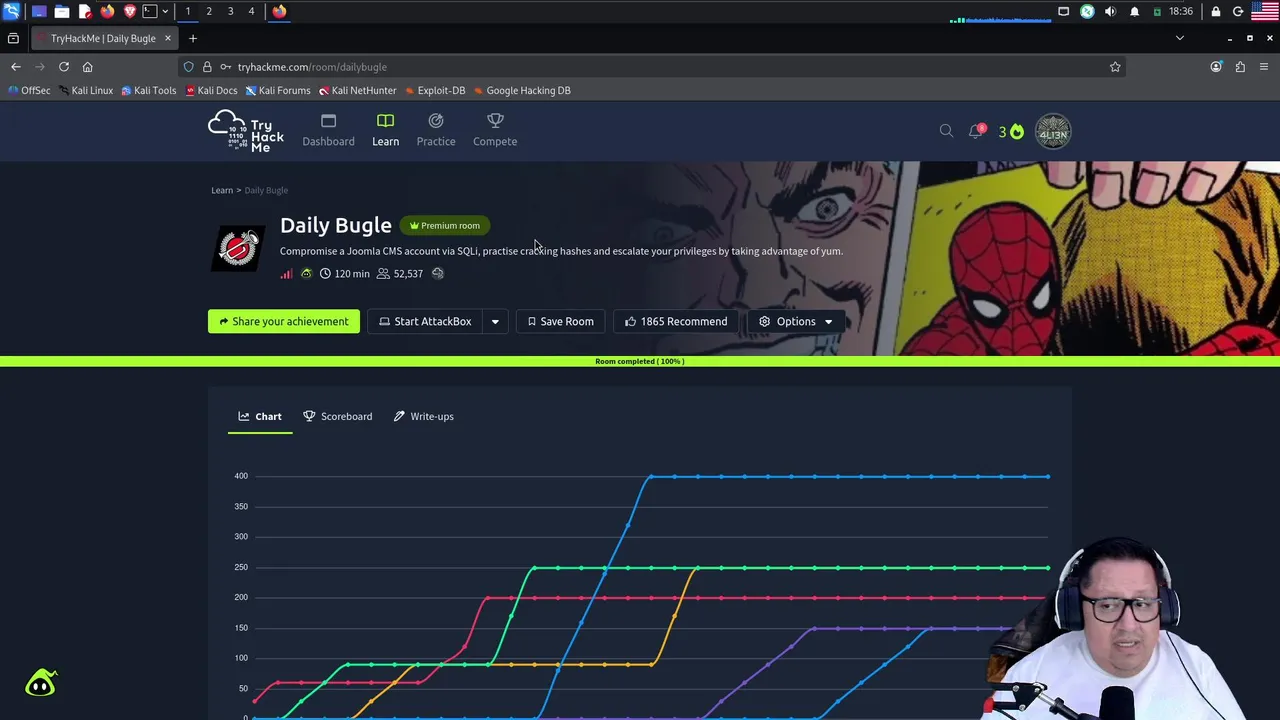Viewport: 1280px width, 720px height.
Task: Click the URL address bar
Action: pos(652,67)
